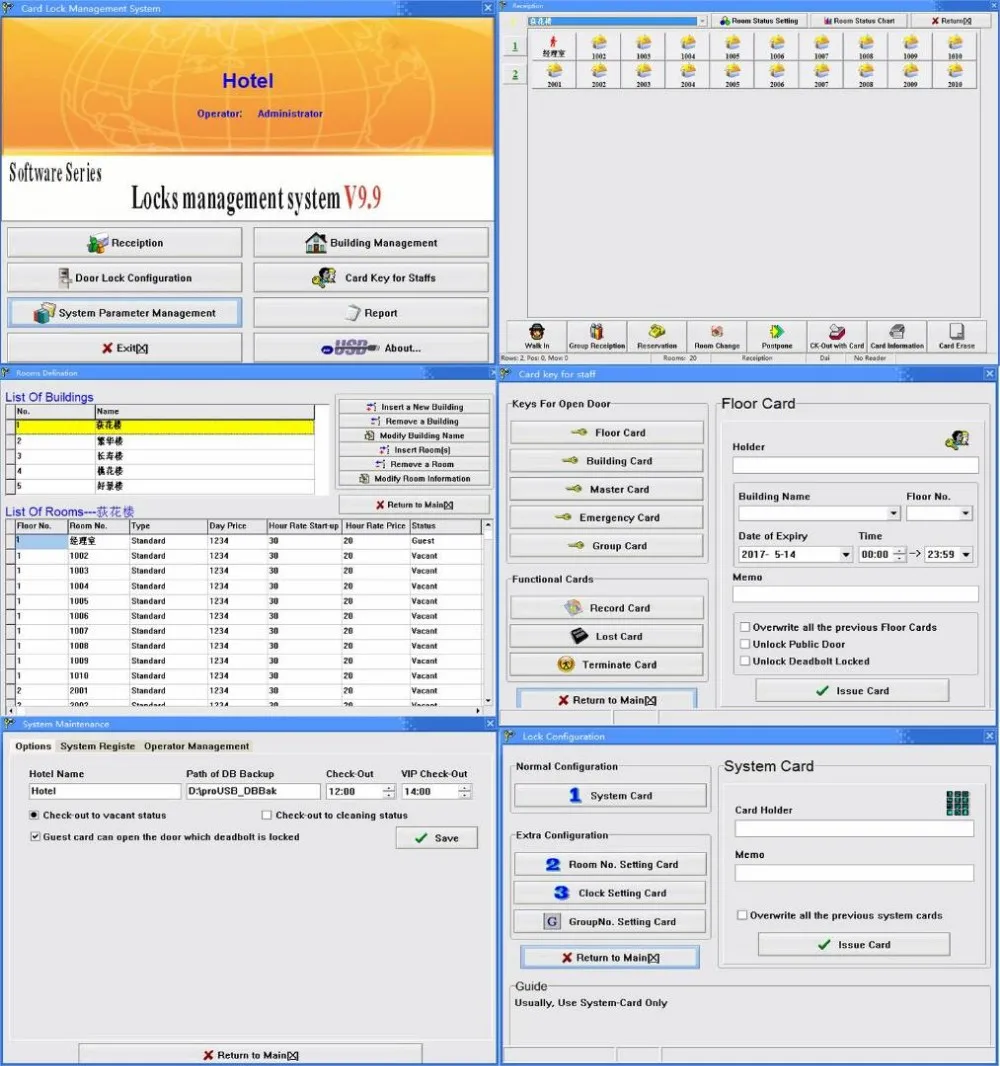1000x1066 pixels.
Task: Select the Card Erase icon
Action: (956, 335)
